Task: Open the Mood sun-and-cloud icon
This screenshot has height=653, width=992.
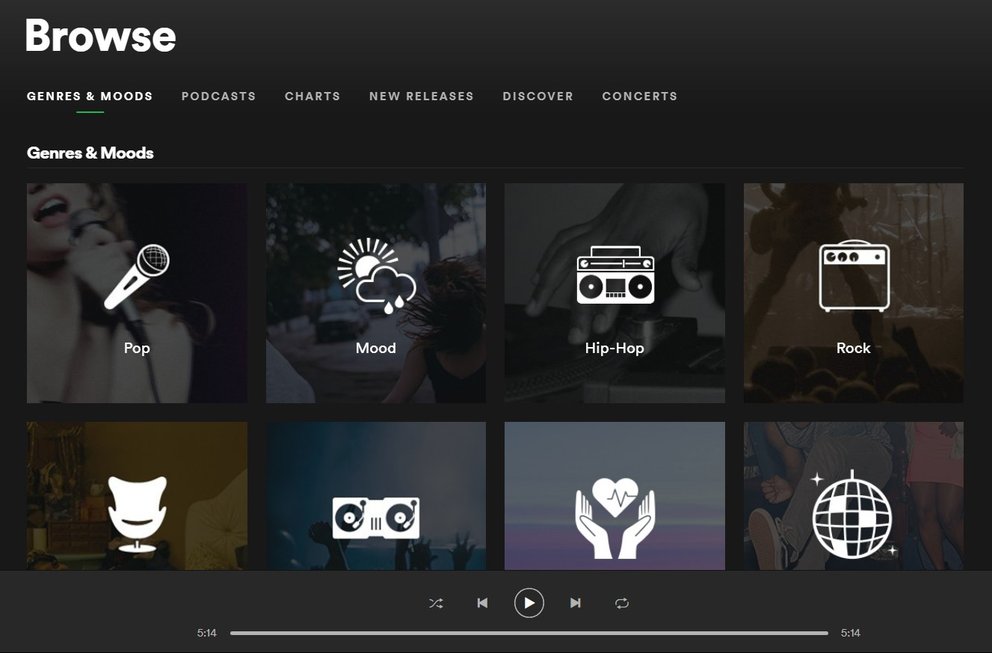Action: click(376, 276)
